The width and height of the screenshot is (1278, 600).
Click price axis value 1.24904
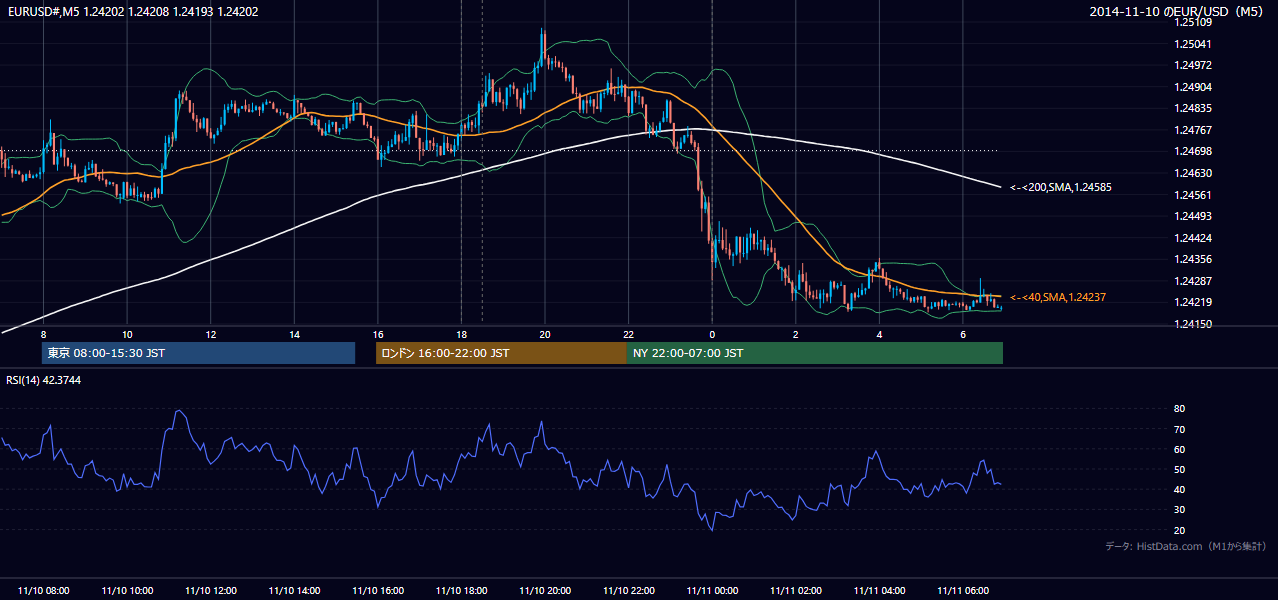coord(1192,87)
